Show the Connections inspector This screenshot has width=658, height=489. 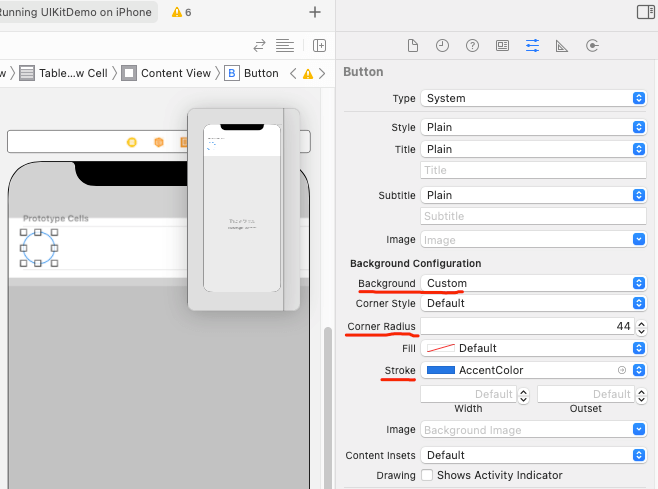592,46
